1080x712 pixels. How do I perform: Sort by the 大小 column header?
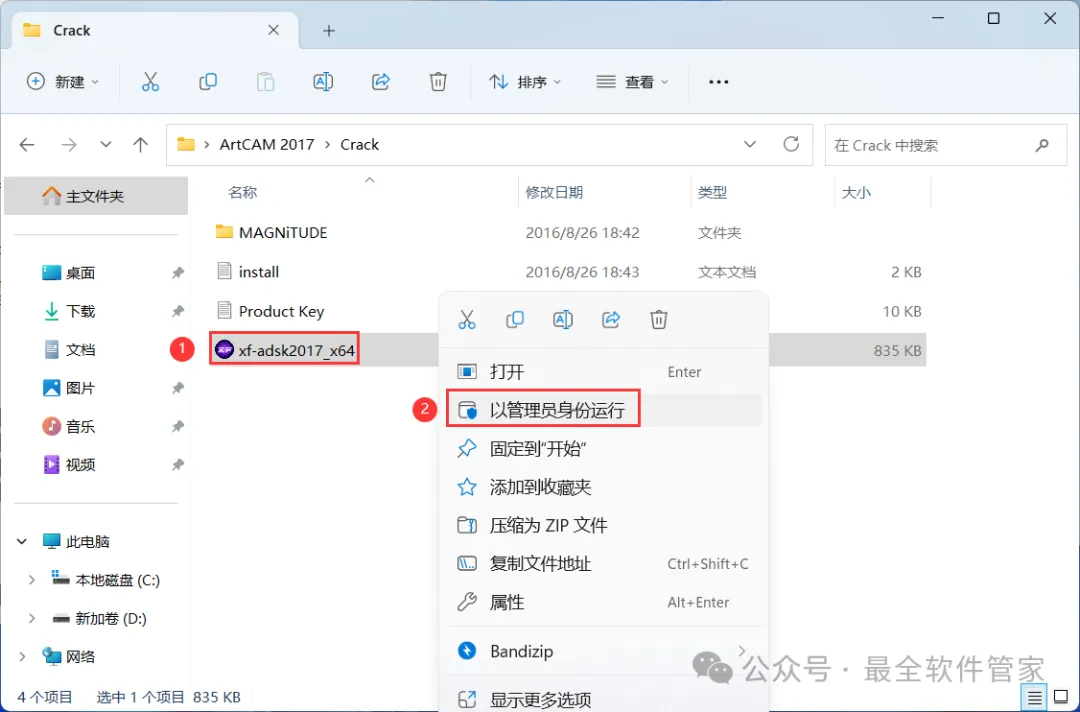point(856,192)
